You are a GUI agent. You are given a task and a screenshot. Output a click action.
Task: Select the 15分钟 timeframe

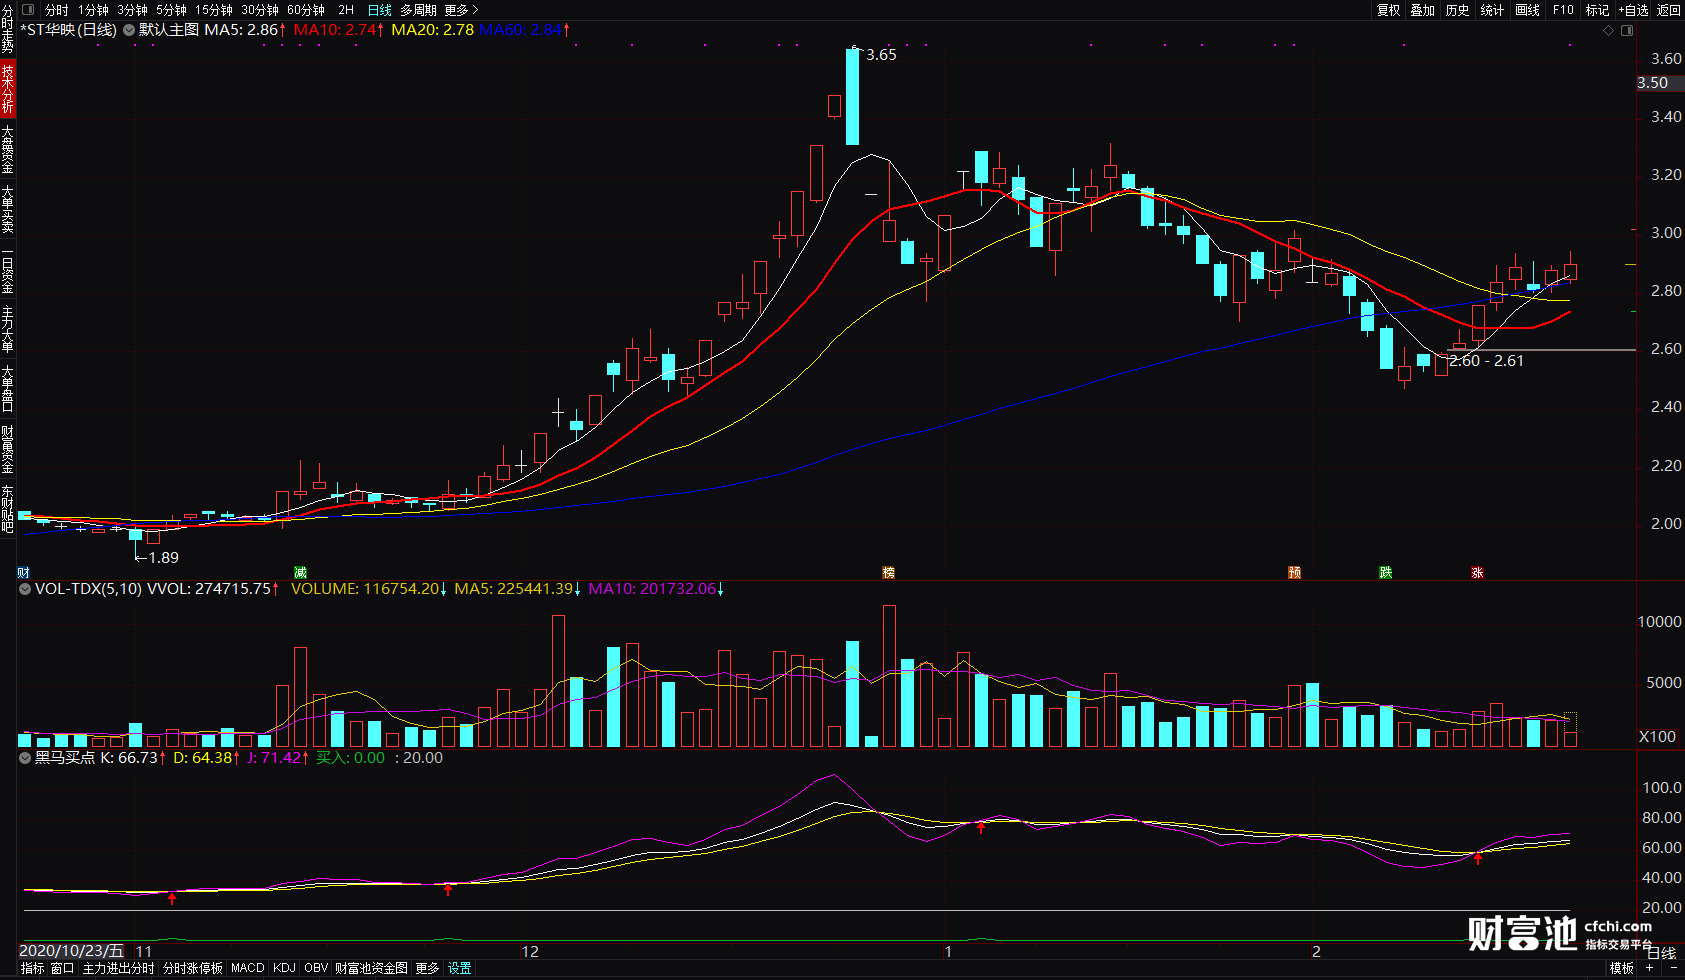coord(214,10)
